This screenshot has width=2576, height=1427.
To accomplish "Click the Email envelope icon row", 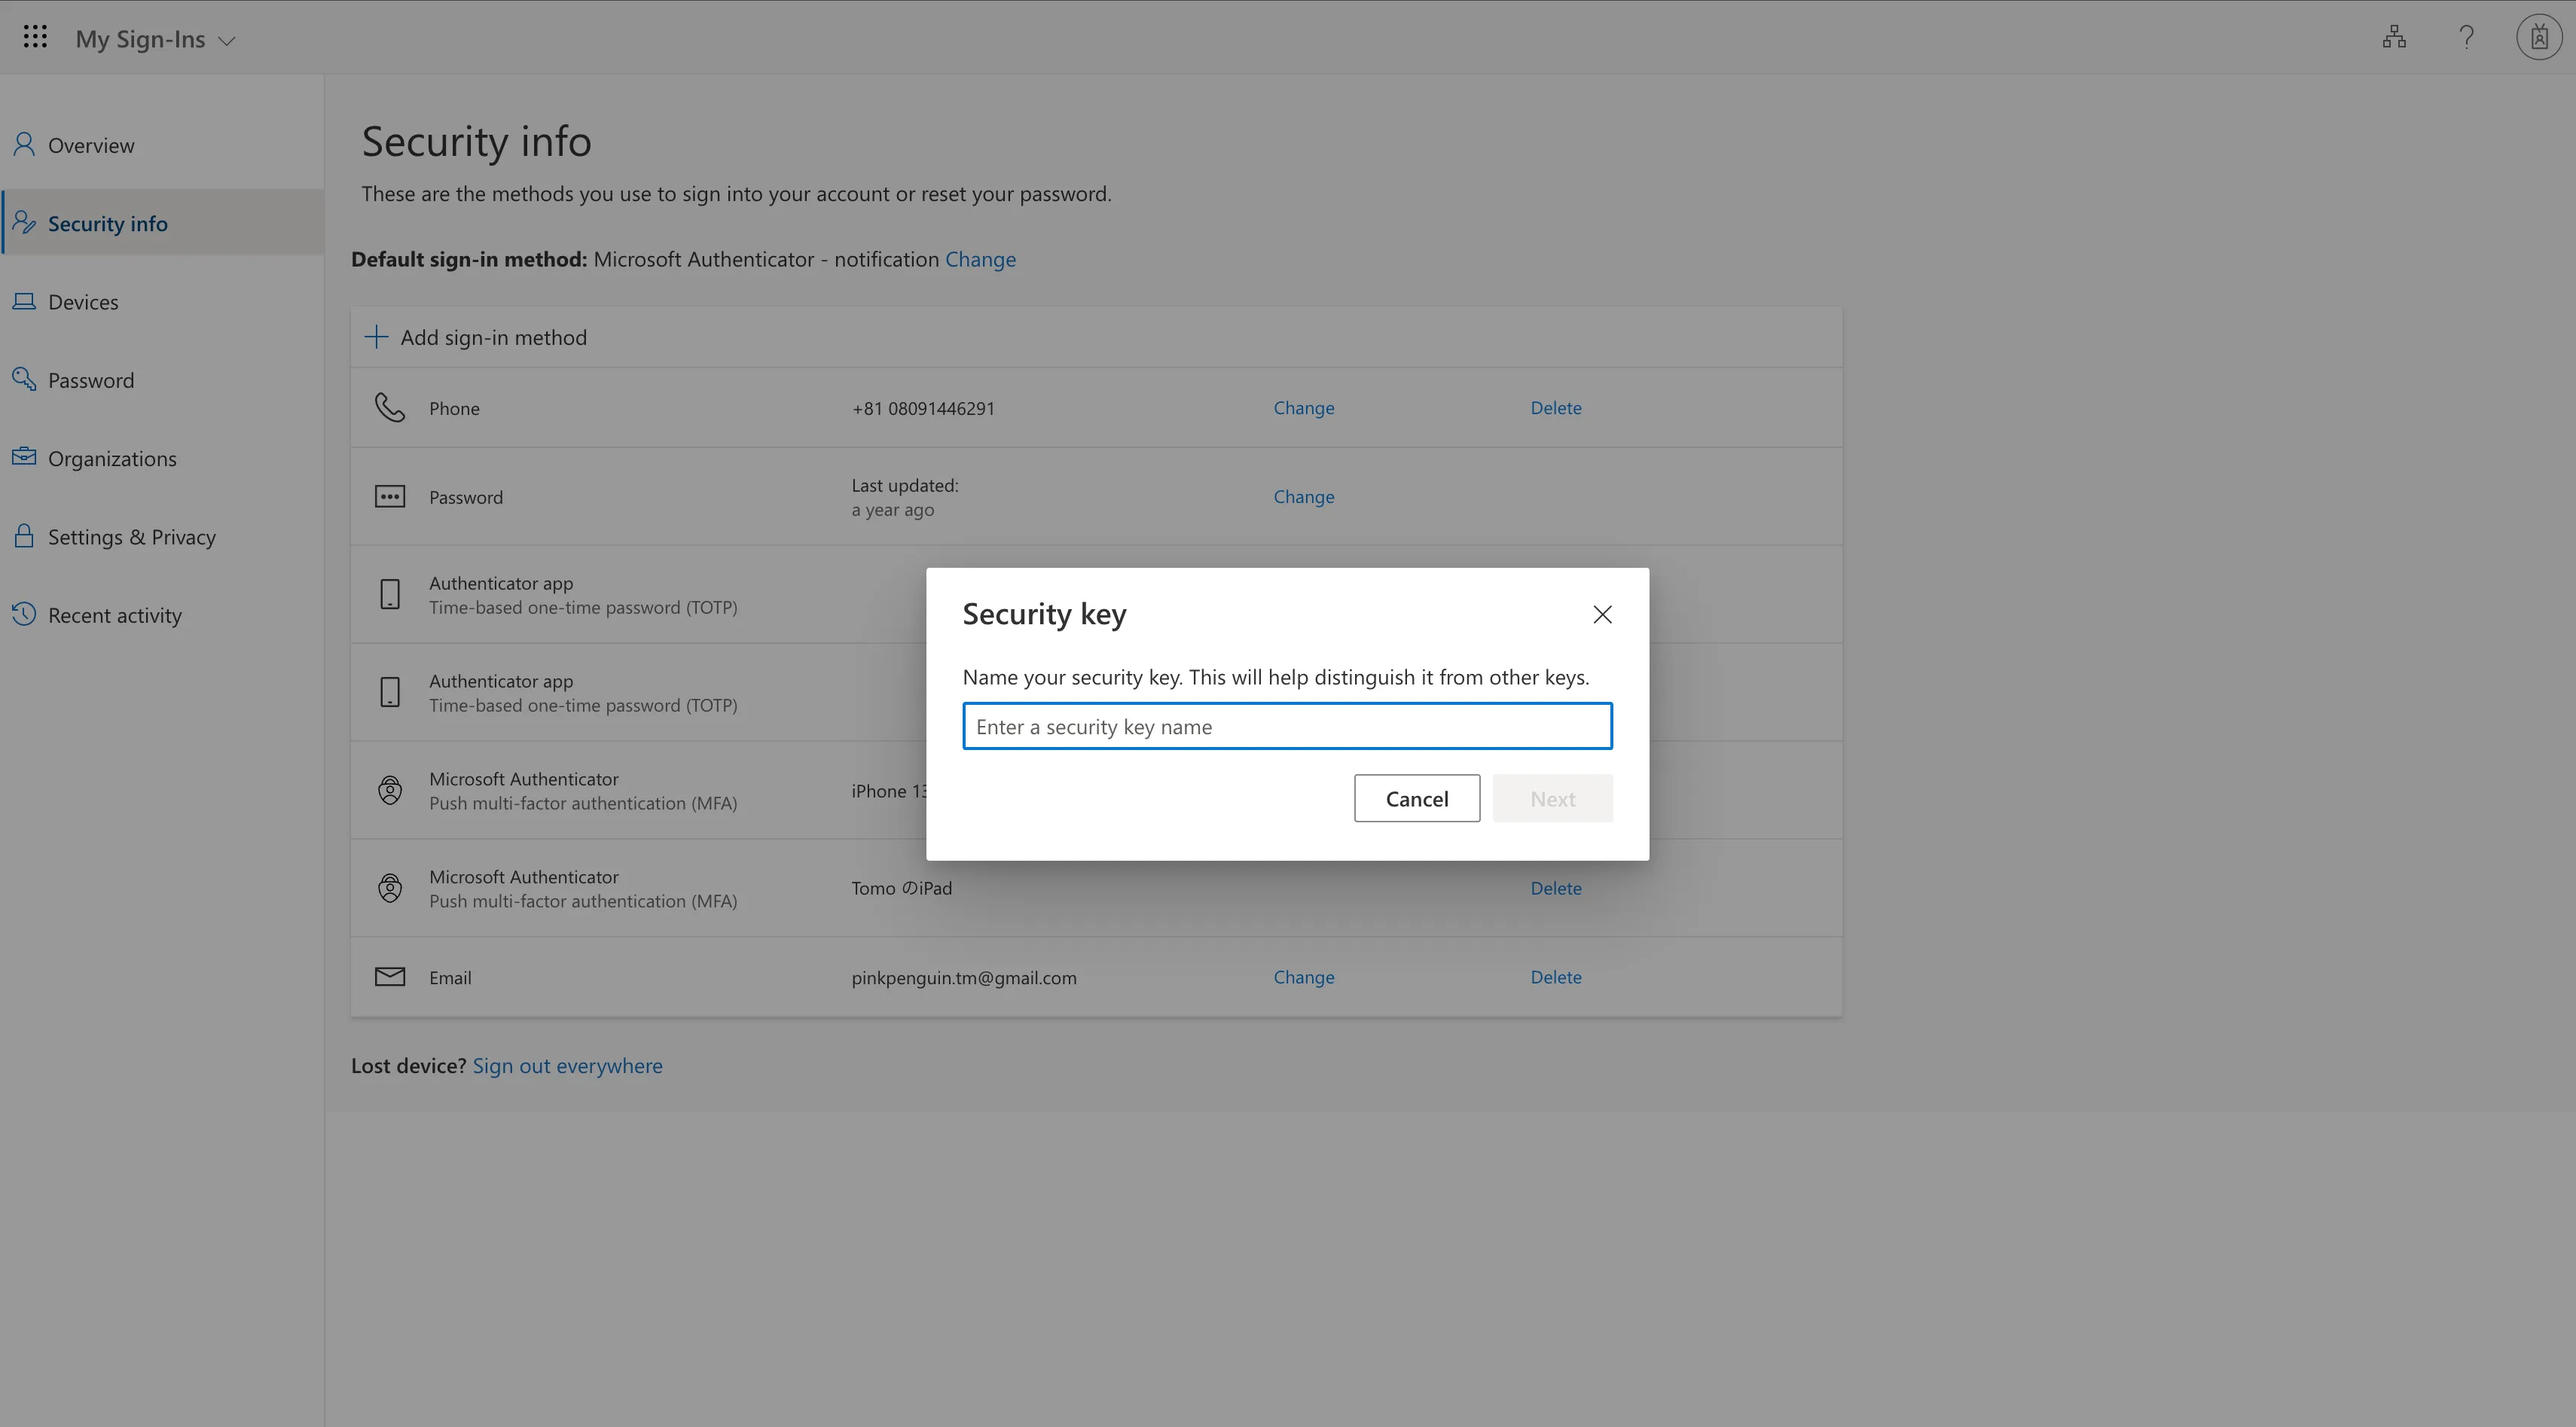I will tap(390, 977).
